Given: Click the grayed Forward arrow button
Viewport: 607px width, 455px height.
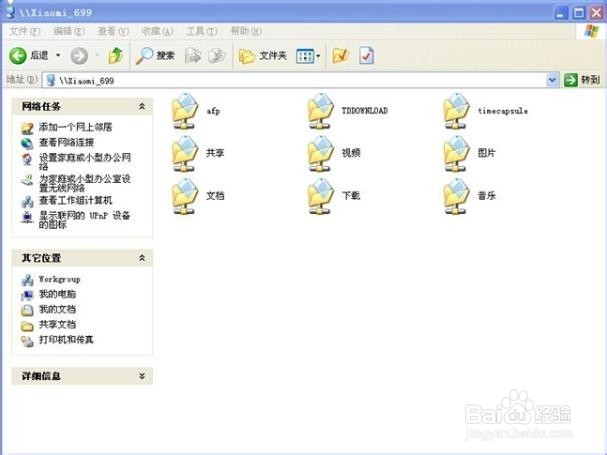Looking at the screenshot, I should click(79, 56).
